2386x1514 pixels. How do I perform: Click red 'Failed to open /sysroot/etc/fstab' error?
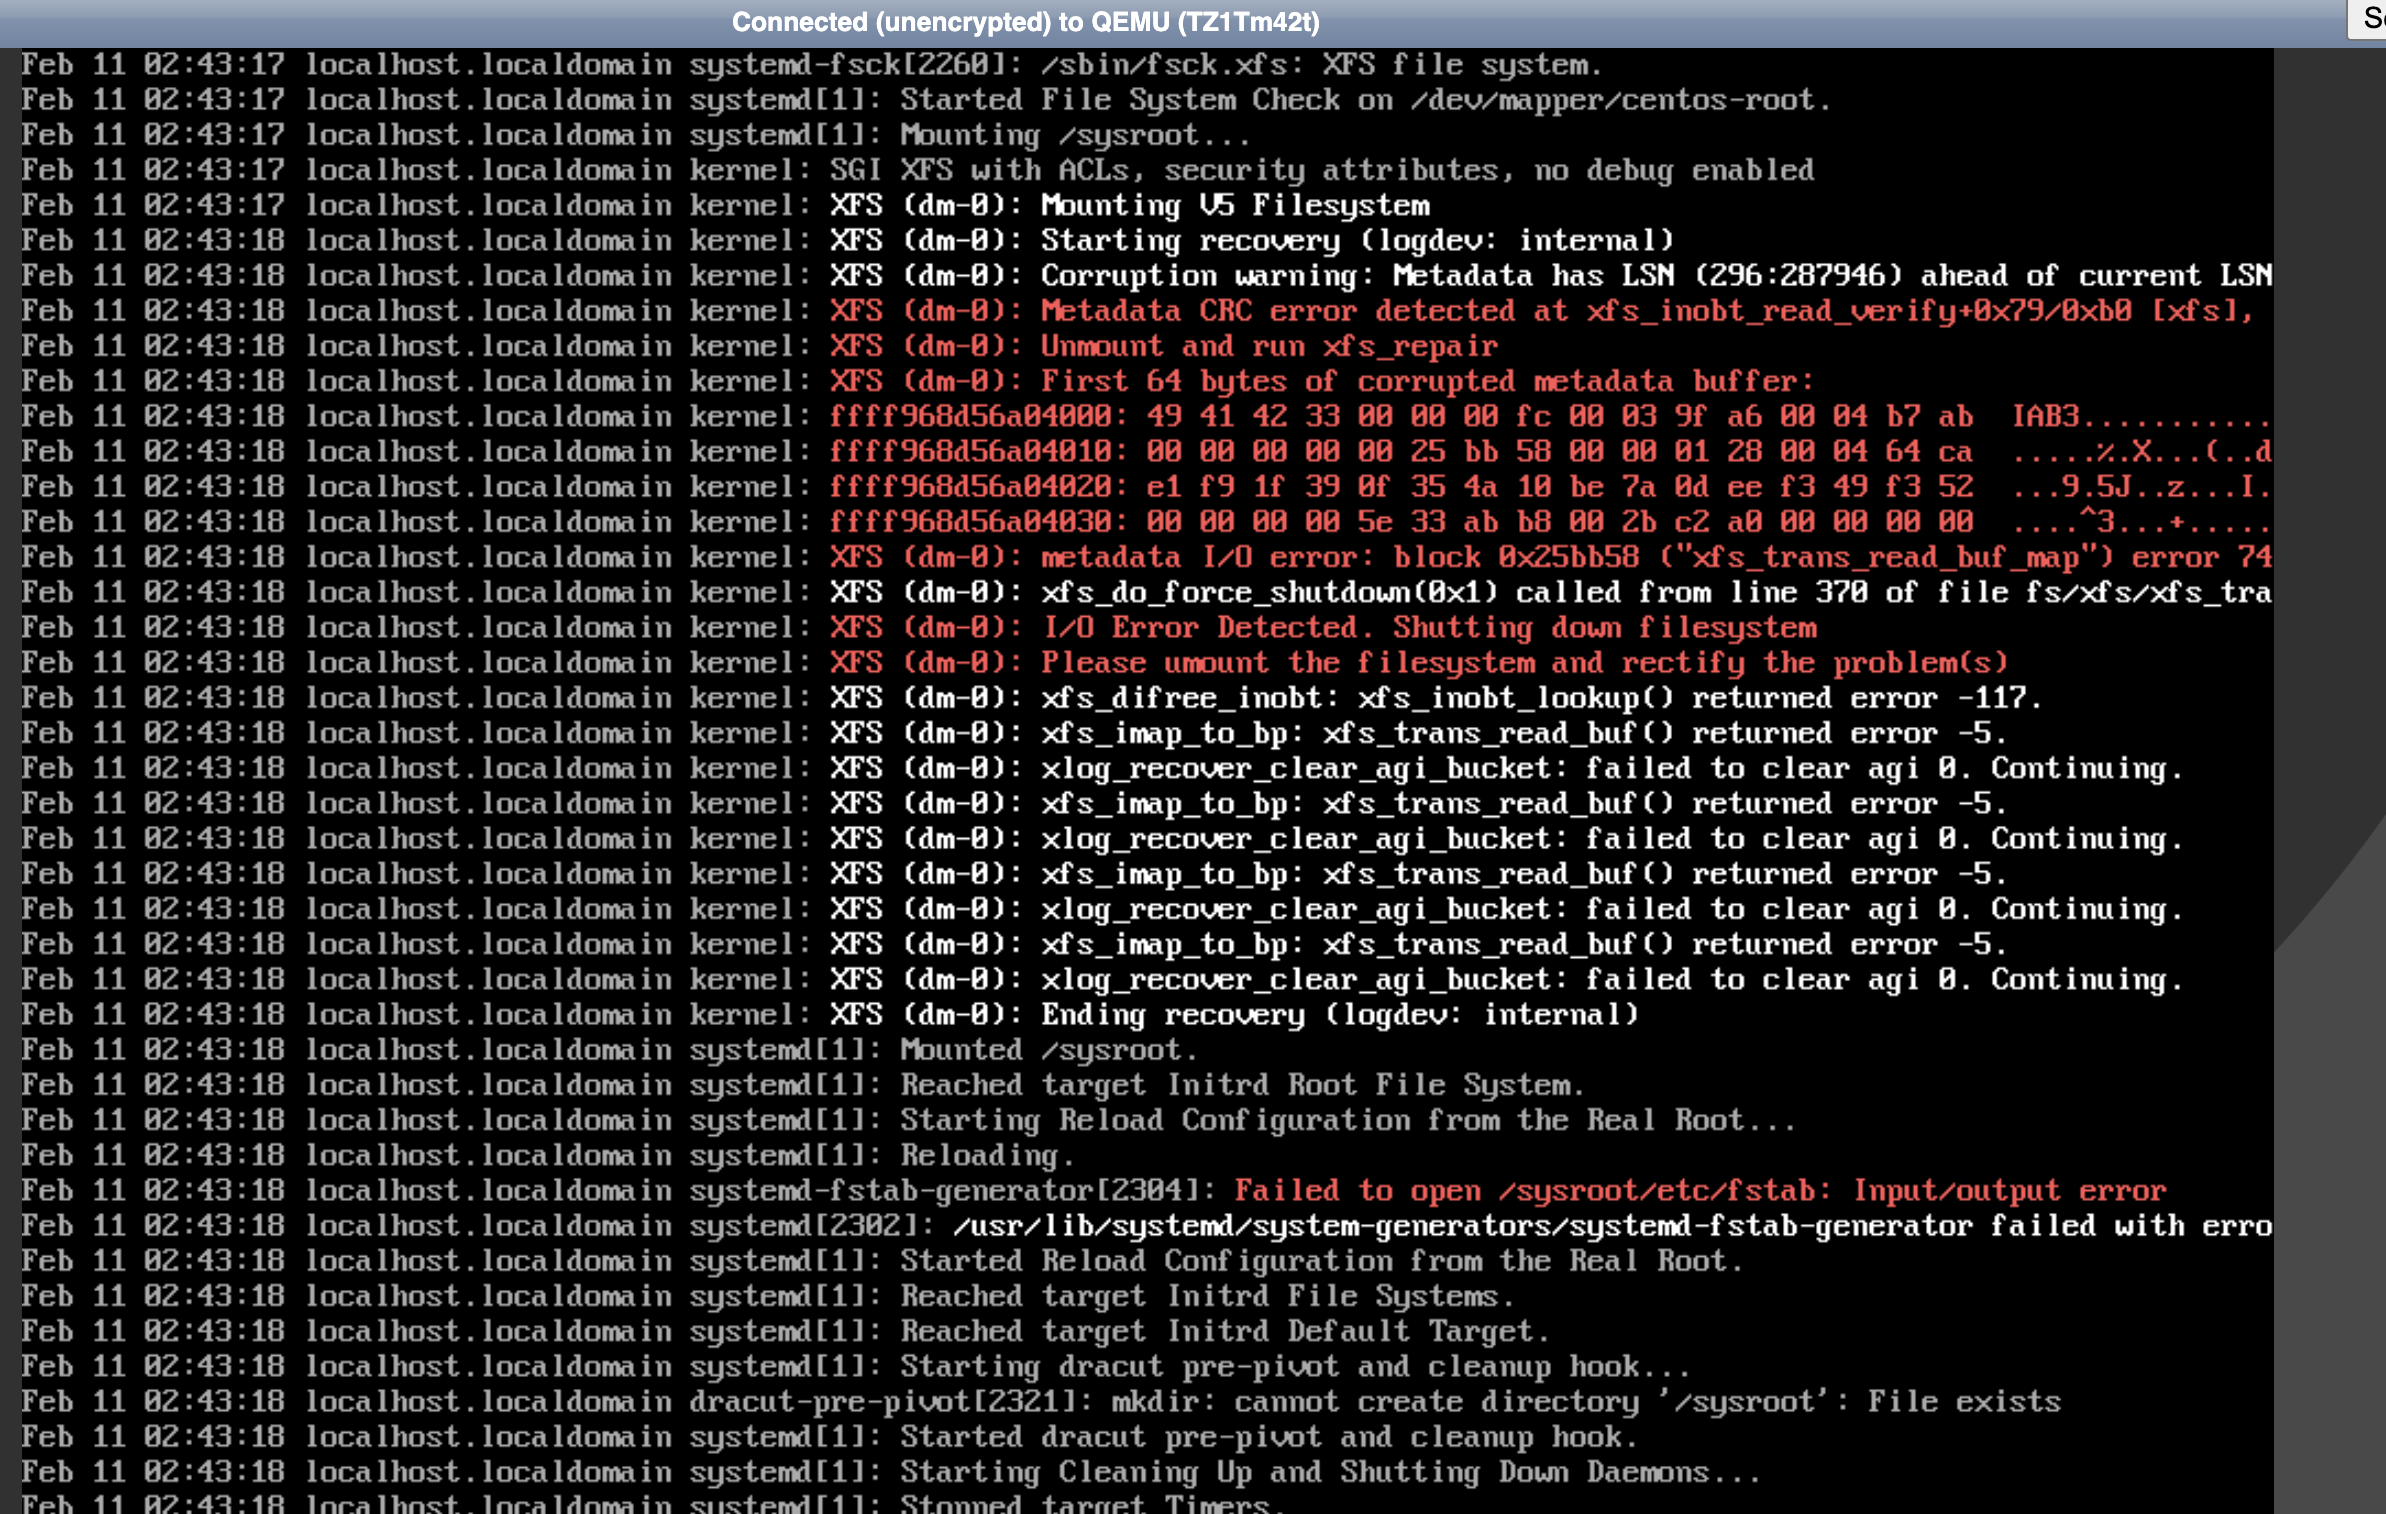[x=1700, y=1190]
